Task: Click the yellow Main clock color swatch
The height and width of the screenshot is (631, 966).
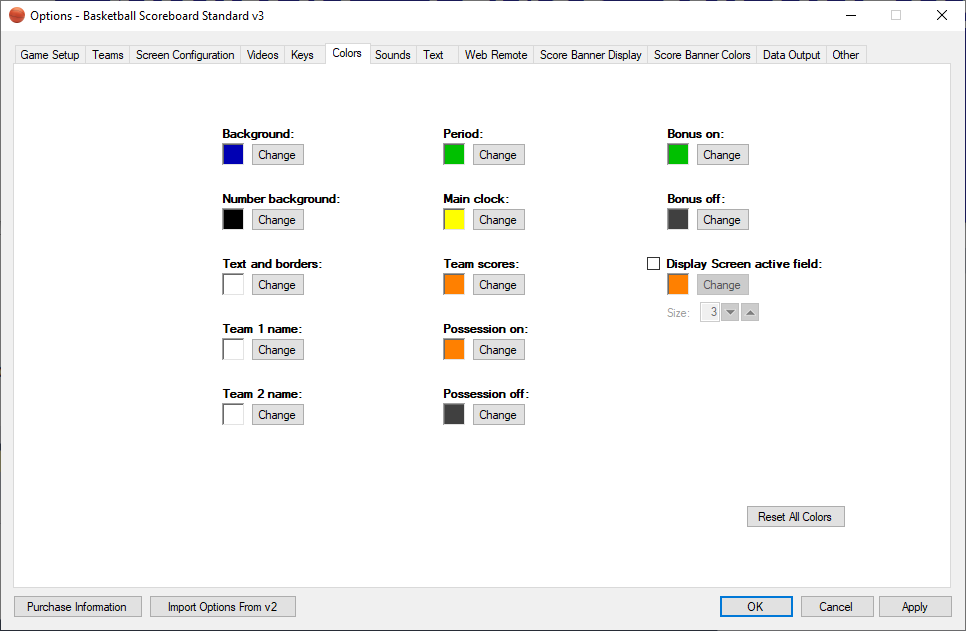Action: pos(454,220)
